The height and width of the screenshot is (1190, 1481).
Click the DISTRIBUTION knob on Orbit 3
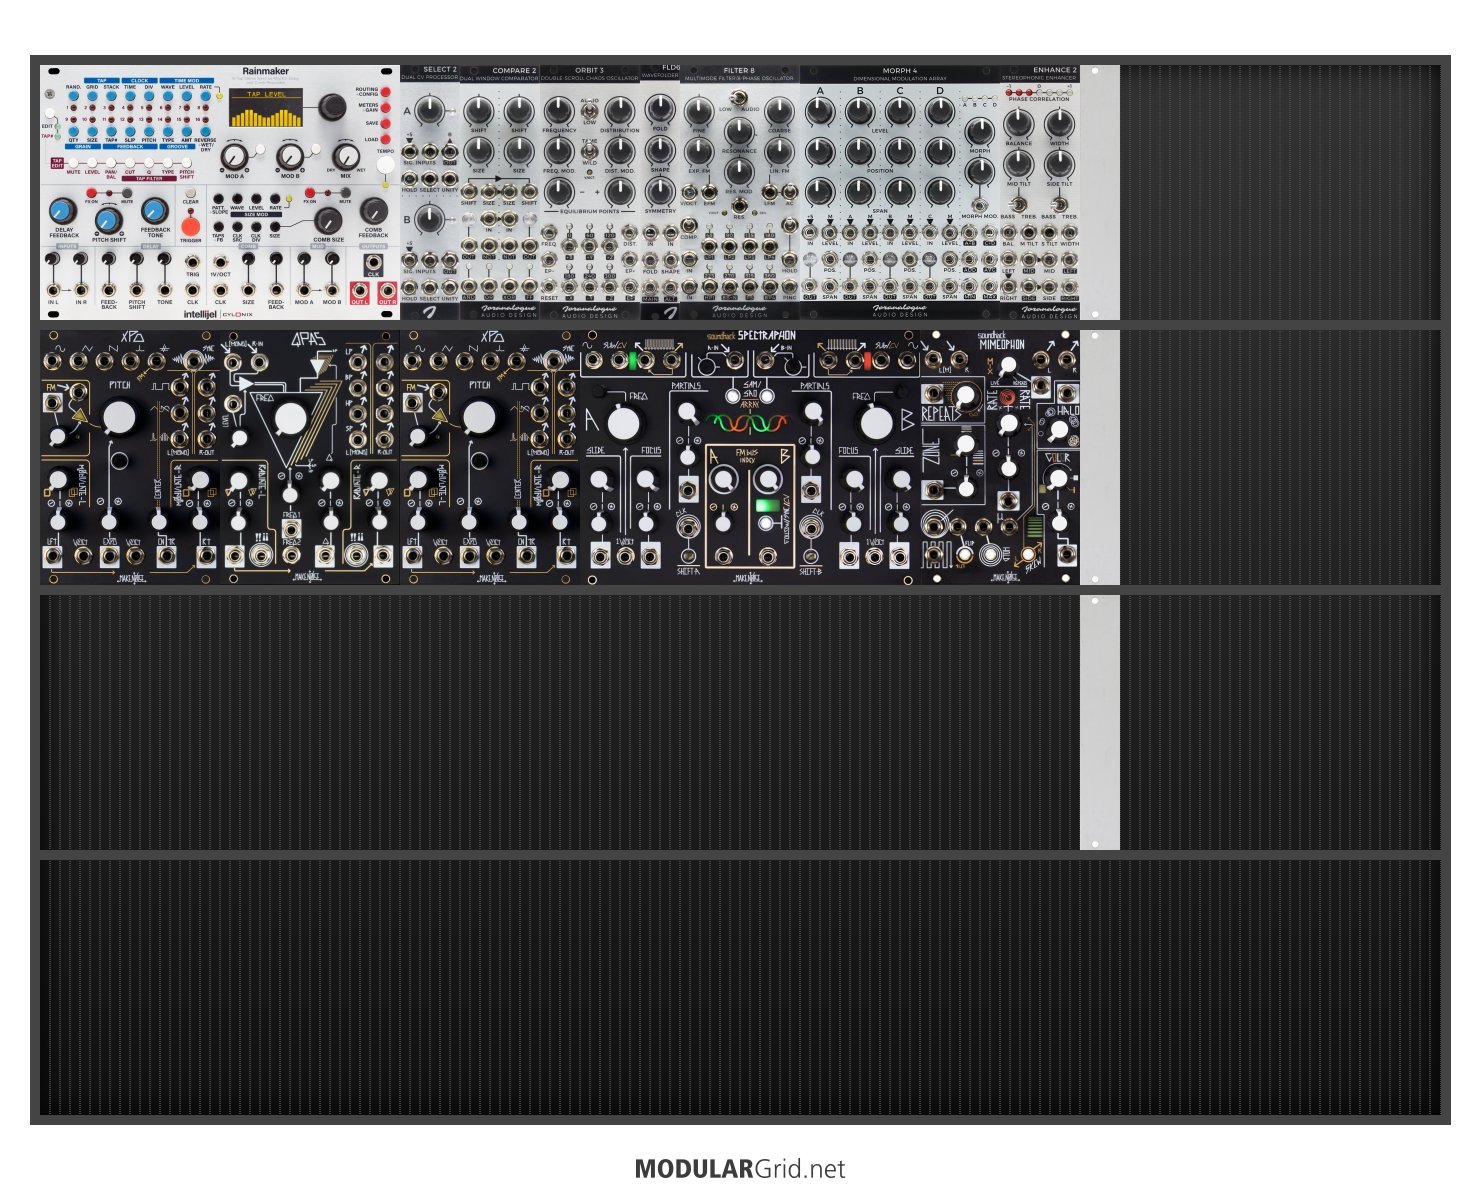point(620,112)
